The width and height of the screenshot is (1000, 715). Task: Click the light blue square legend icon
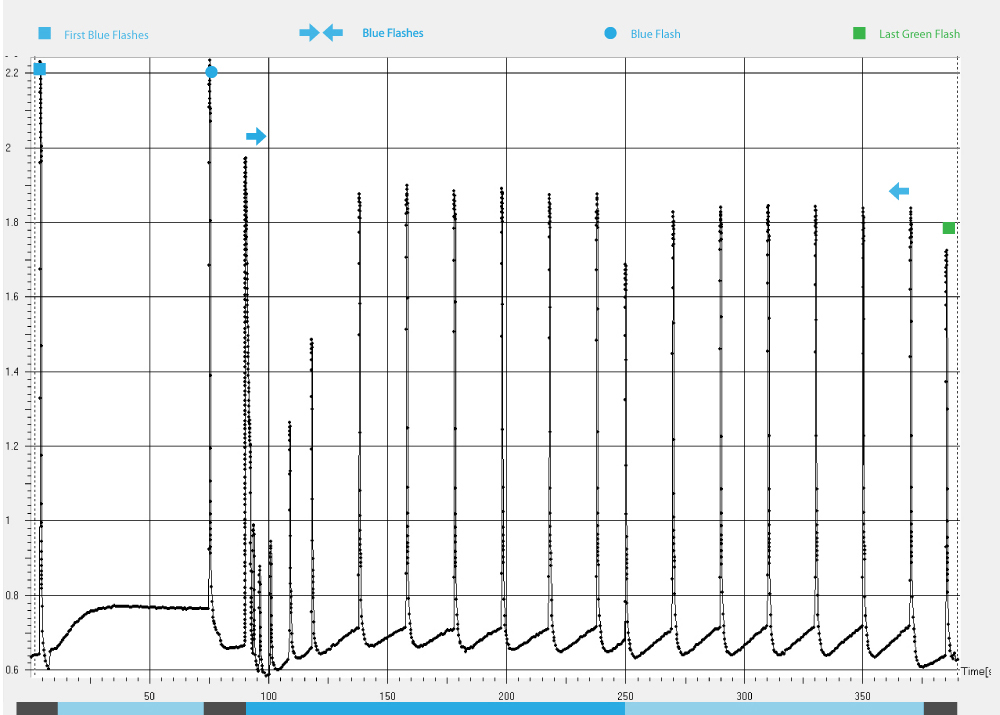tap(44, 34)
